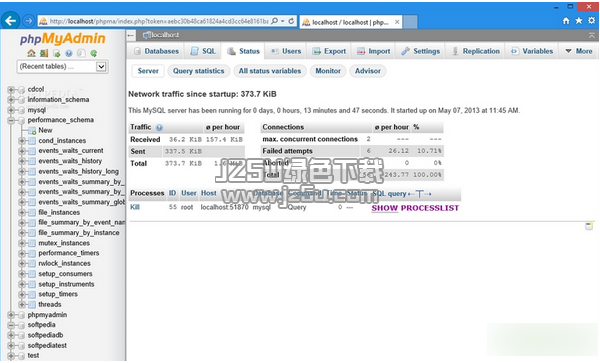Open a new browser tab

tap(410, 22)
